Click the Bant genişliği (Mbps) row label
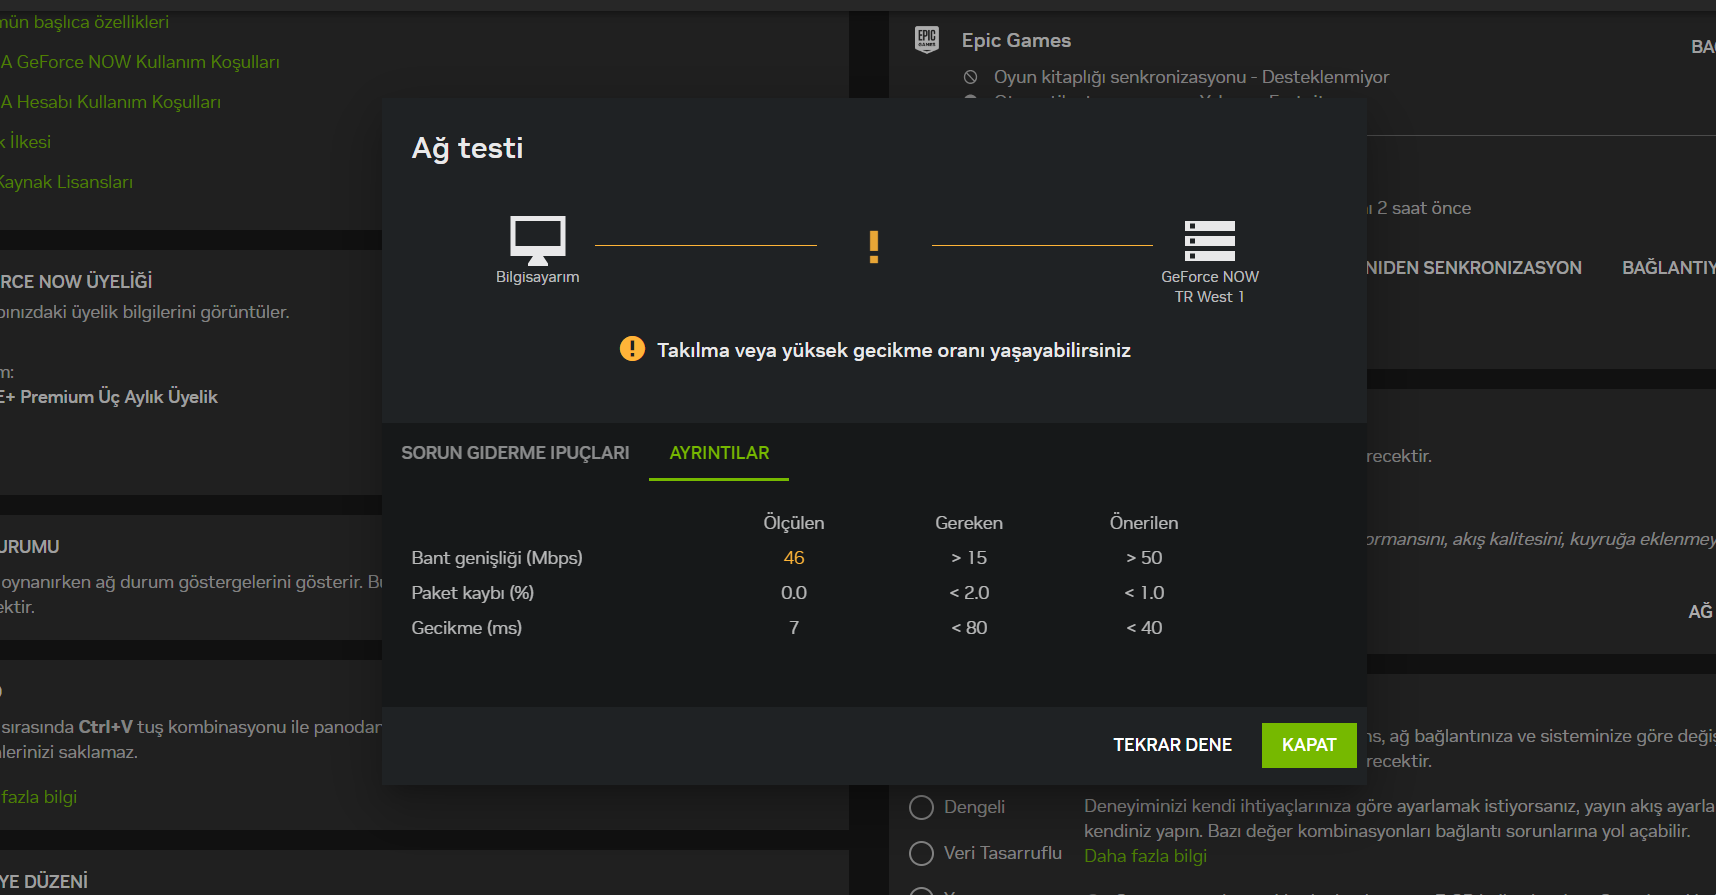 pyautogui.click(x=497, y=558)
